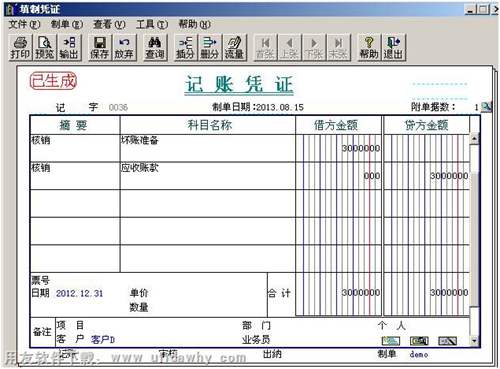Screen dimensions: 500x369
Task: Click 删分 delete entry icon
Action: (x=210, y=48)
